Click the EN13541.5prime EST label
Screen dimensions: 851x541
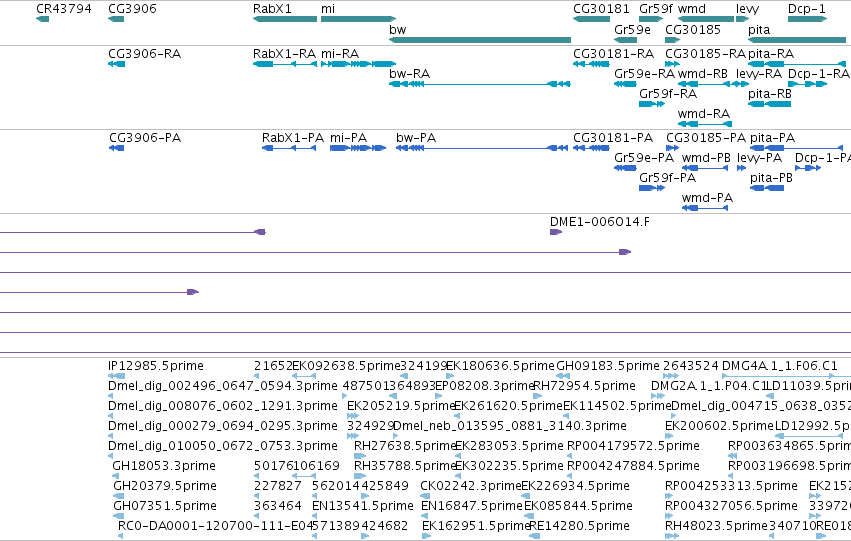point(363,506)
